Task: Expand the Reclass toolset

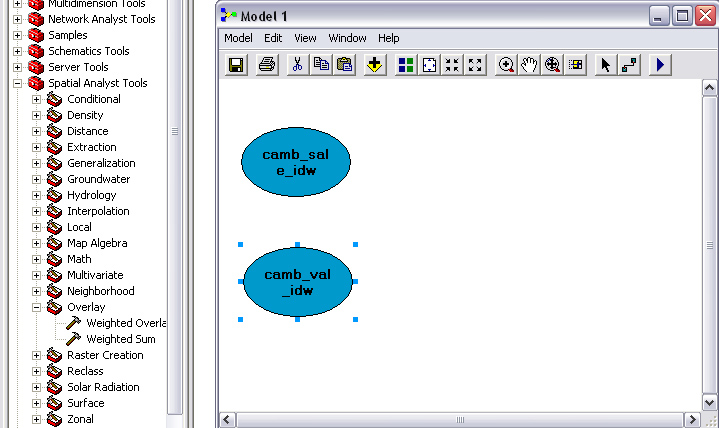Action: tap(36, 371)
